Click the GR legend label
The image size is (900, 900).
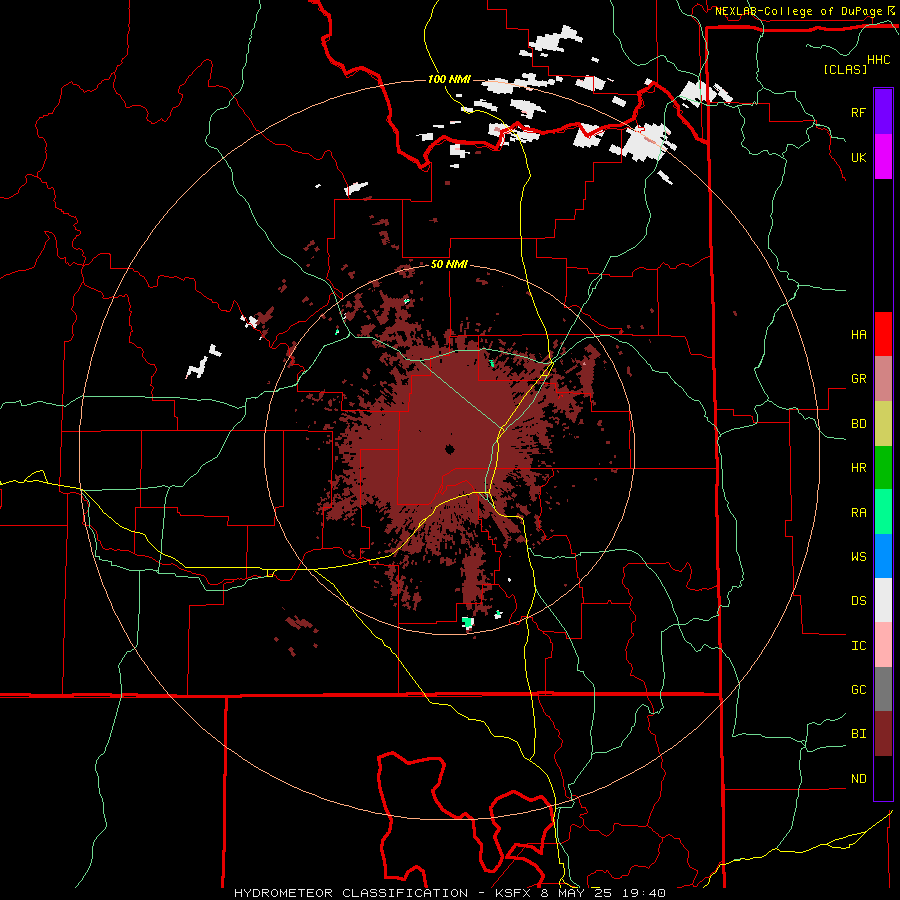click(858, 379)
